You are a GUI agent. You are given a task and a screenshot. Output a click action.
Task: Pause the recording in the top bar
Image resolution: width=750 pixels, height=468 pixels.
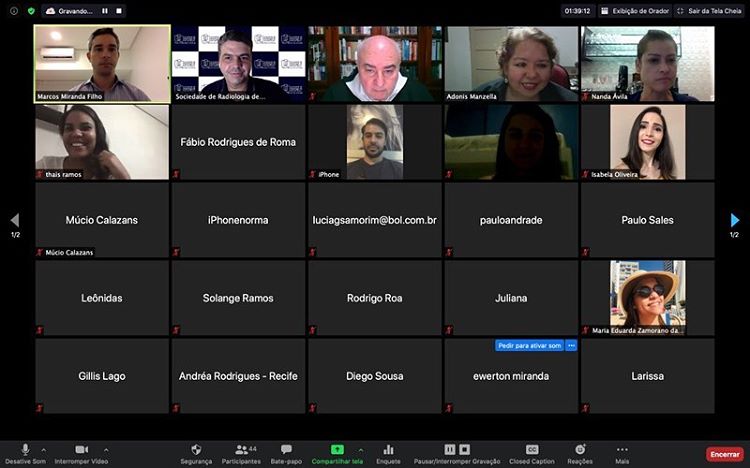[x=105, y=11]
